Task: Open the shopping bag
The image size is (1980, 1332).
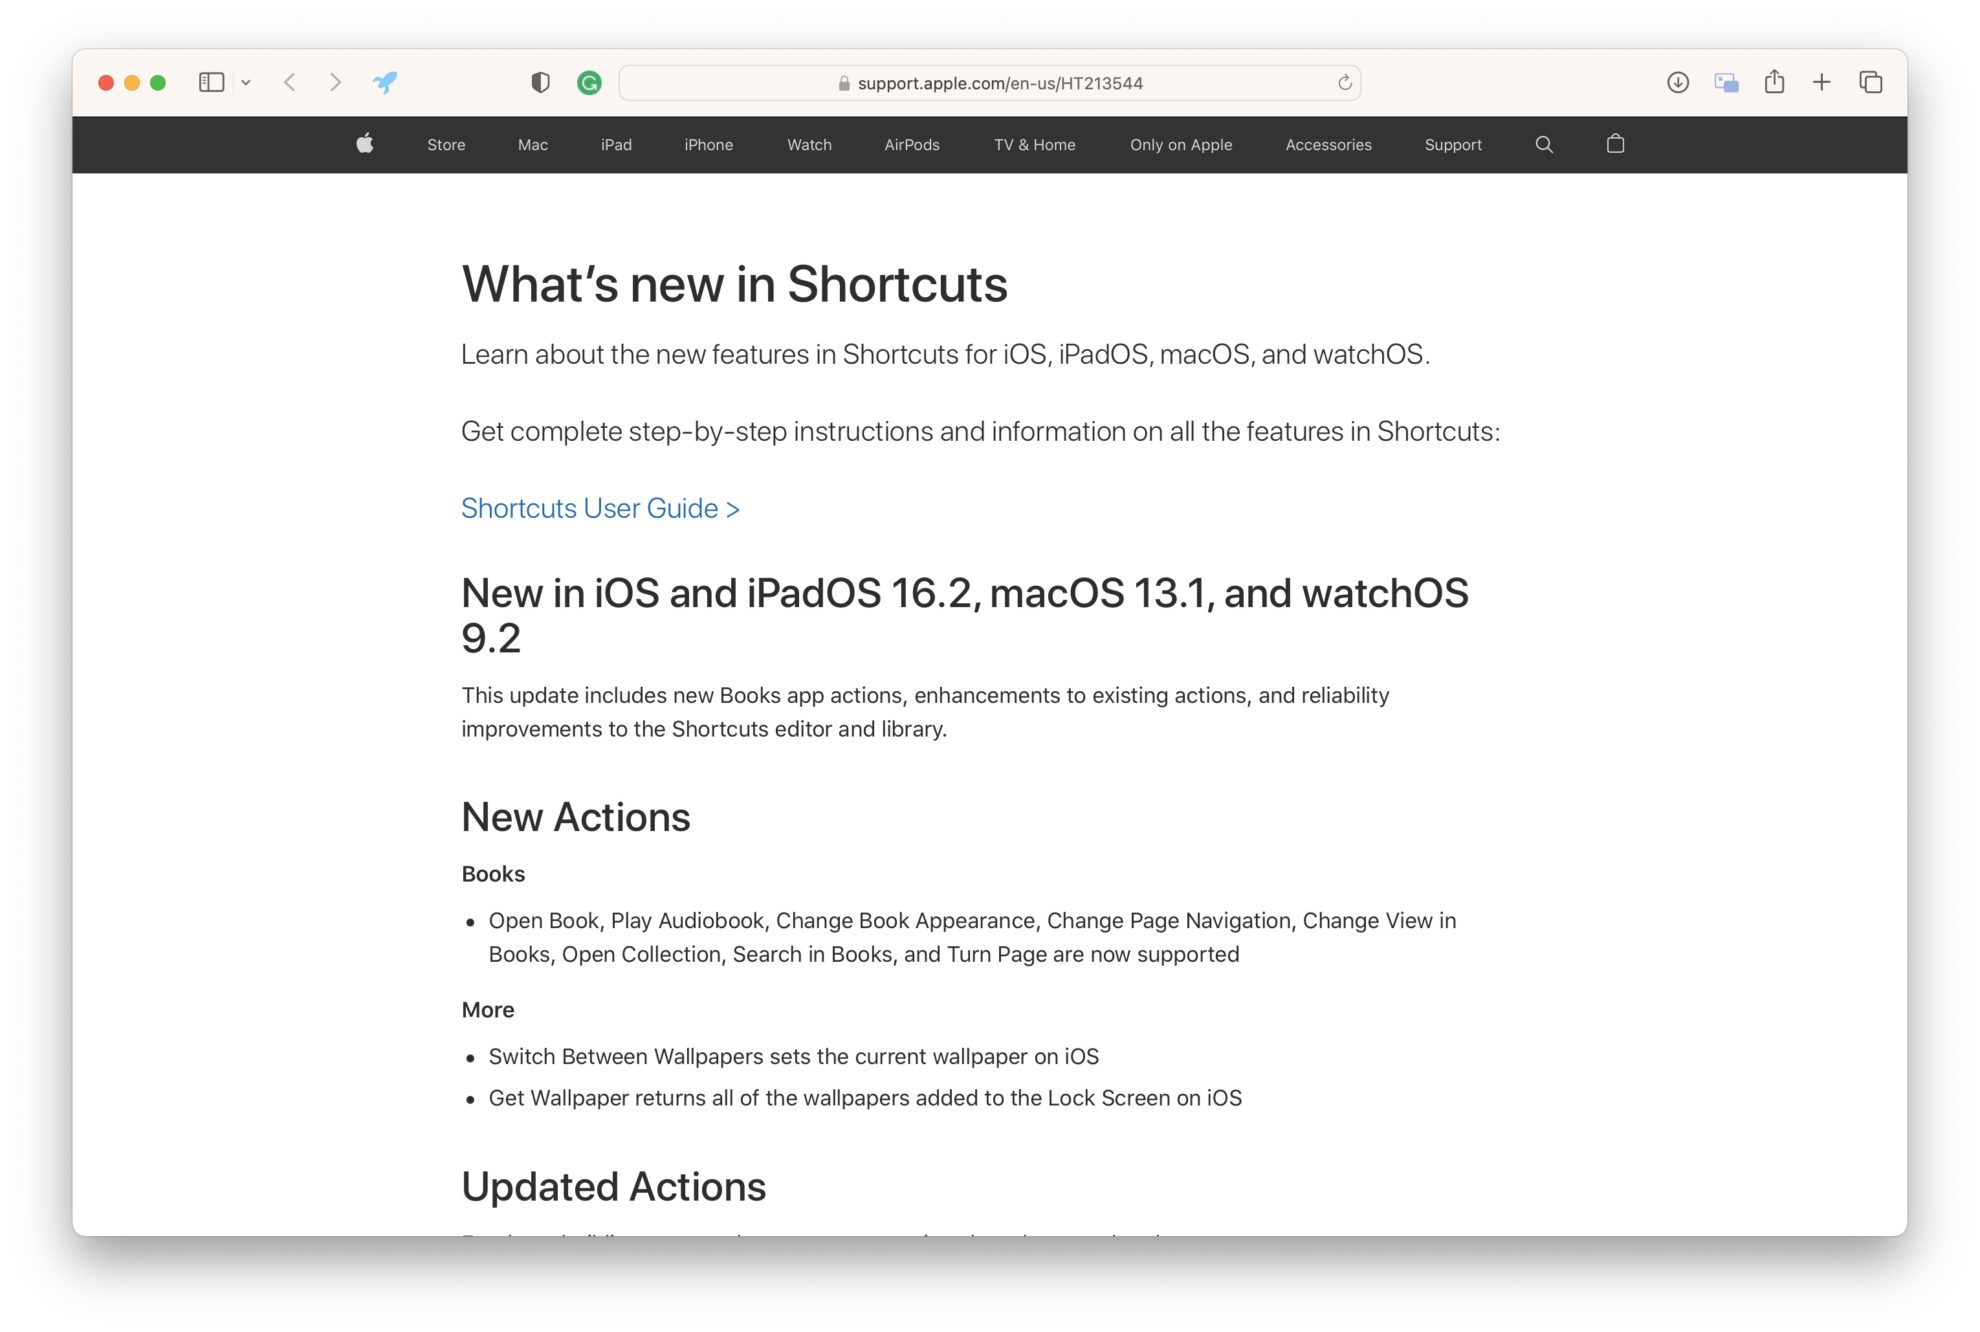Action: tap(1615, 144)
